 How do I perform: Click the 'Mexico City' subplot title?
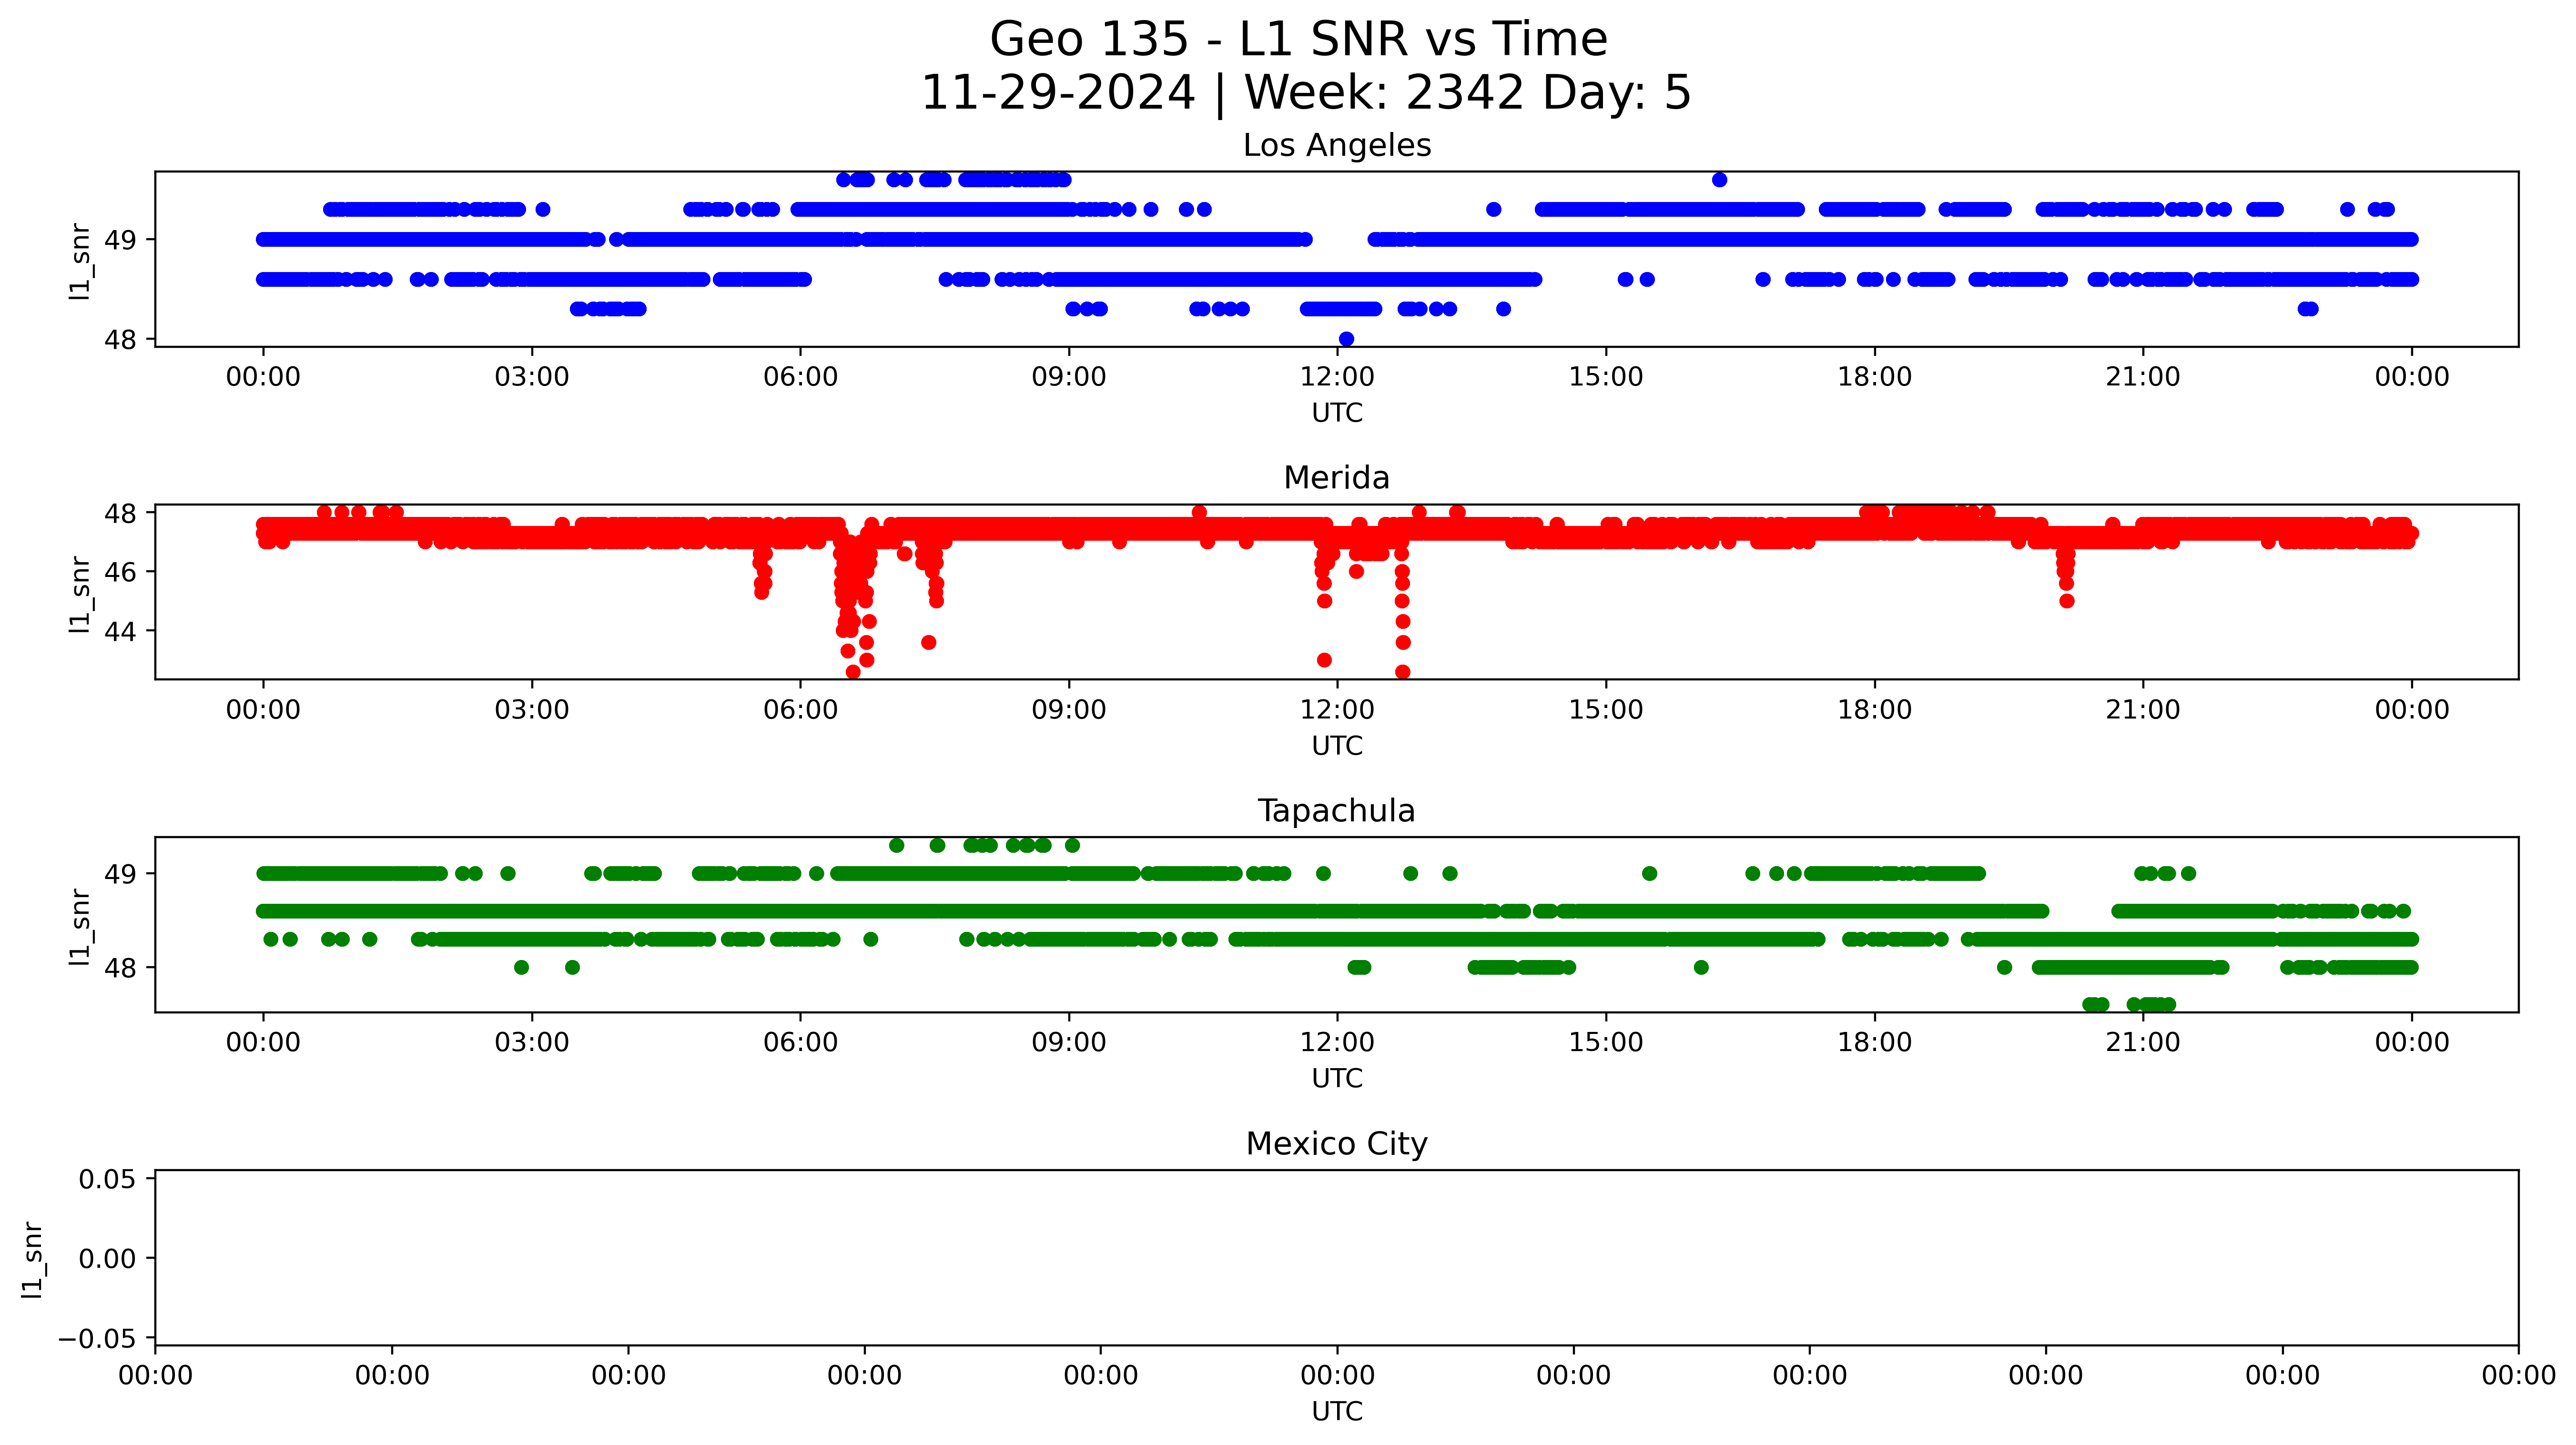(x=1336, y=1144)
